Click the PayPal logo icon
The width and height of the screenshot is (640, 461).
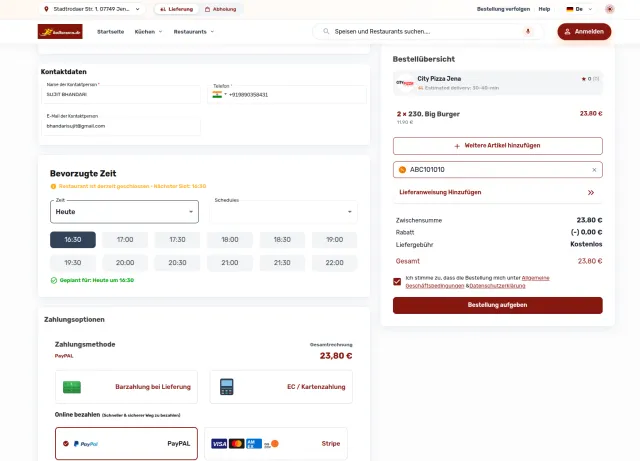pyautogui.click(x=86, y=444)
